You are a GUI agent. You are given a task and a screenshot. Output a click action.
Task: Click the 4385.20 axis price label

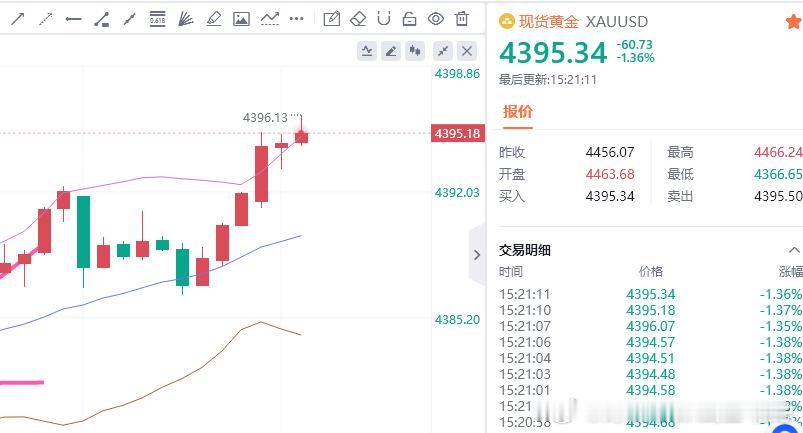click(457, 320)
